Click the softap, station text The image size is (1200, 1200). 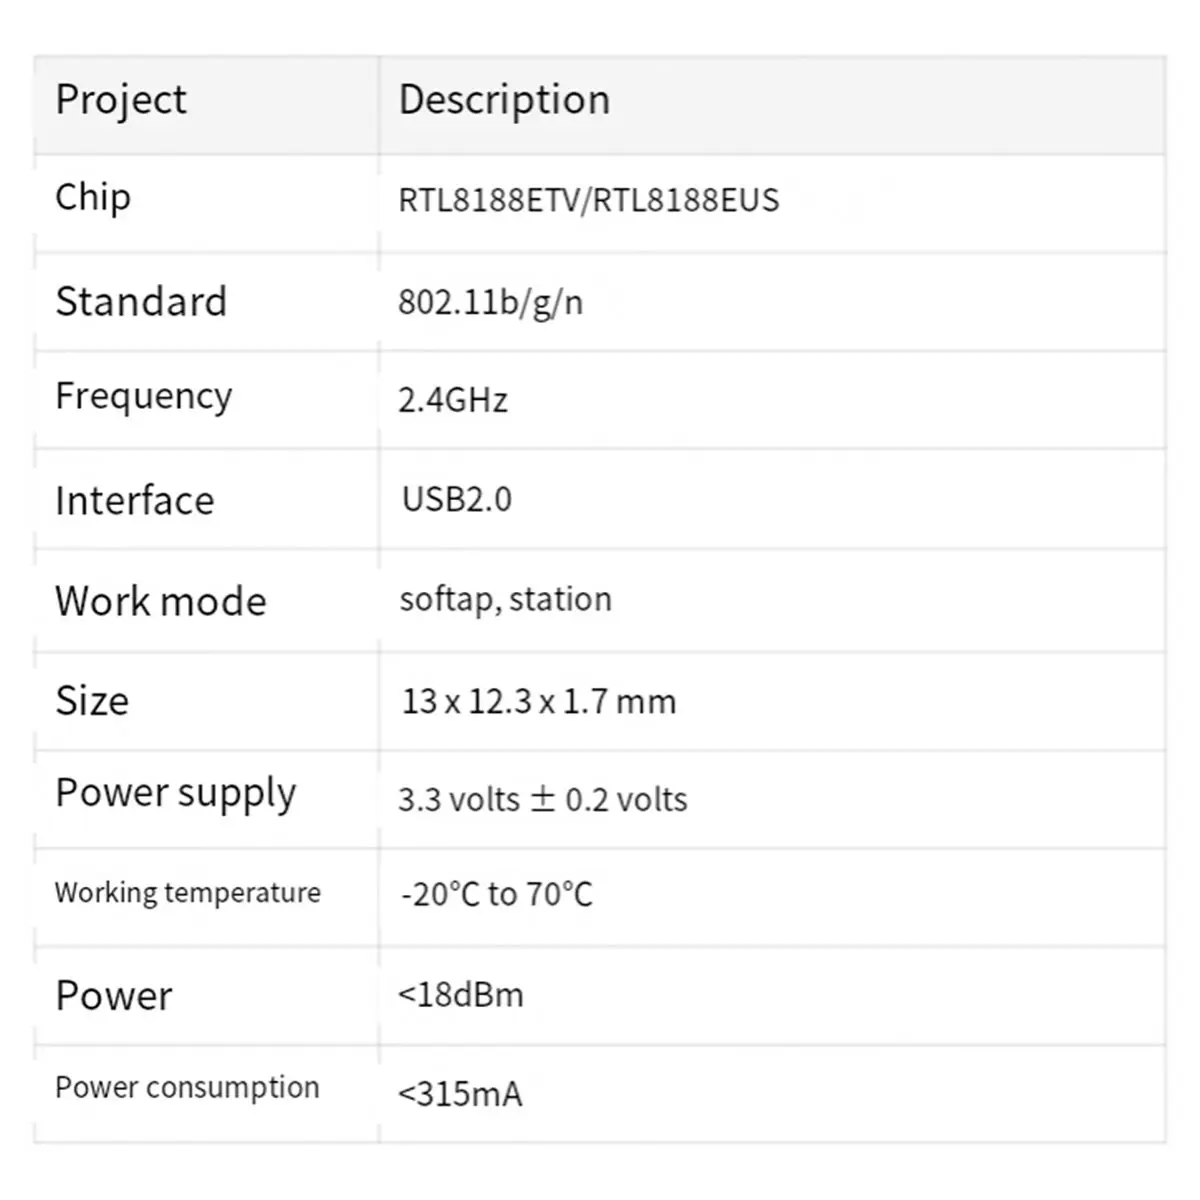(506, 600)
